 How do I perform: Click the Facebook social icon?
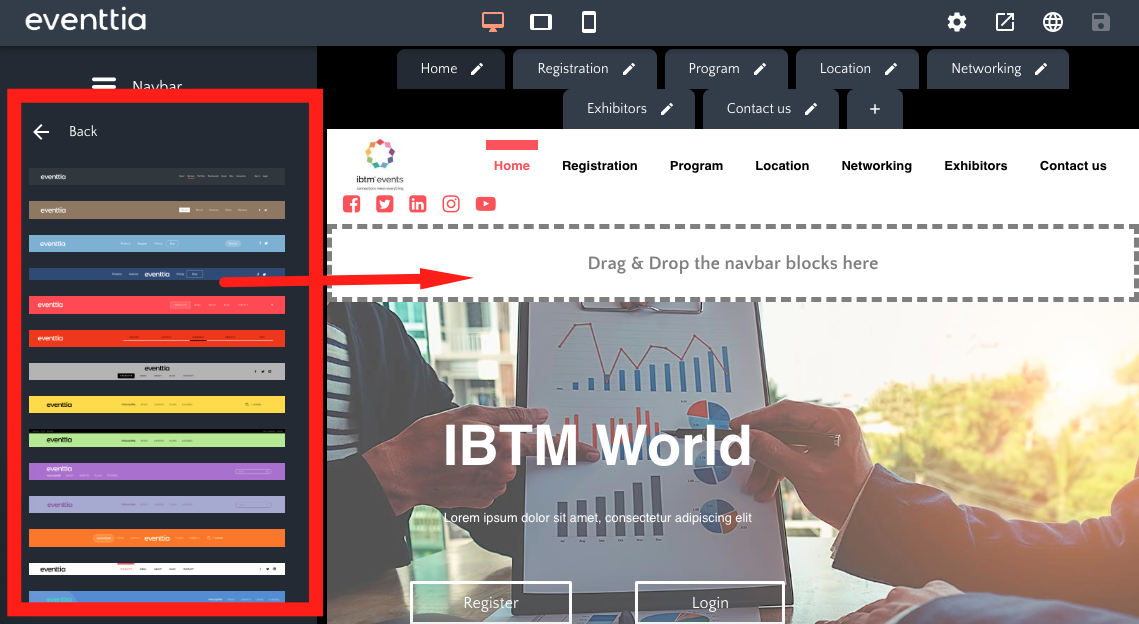click(352, 204)
